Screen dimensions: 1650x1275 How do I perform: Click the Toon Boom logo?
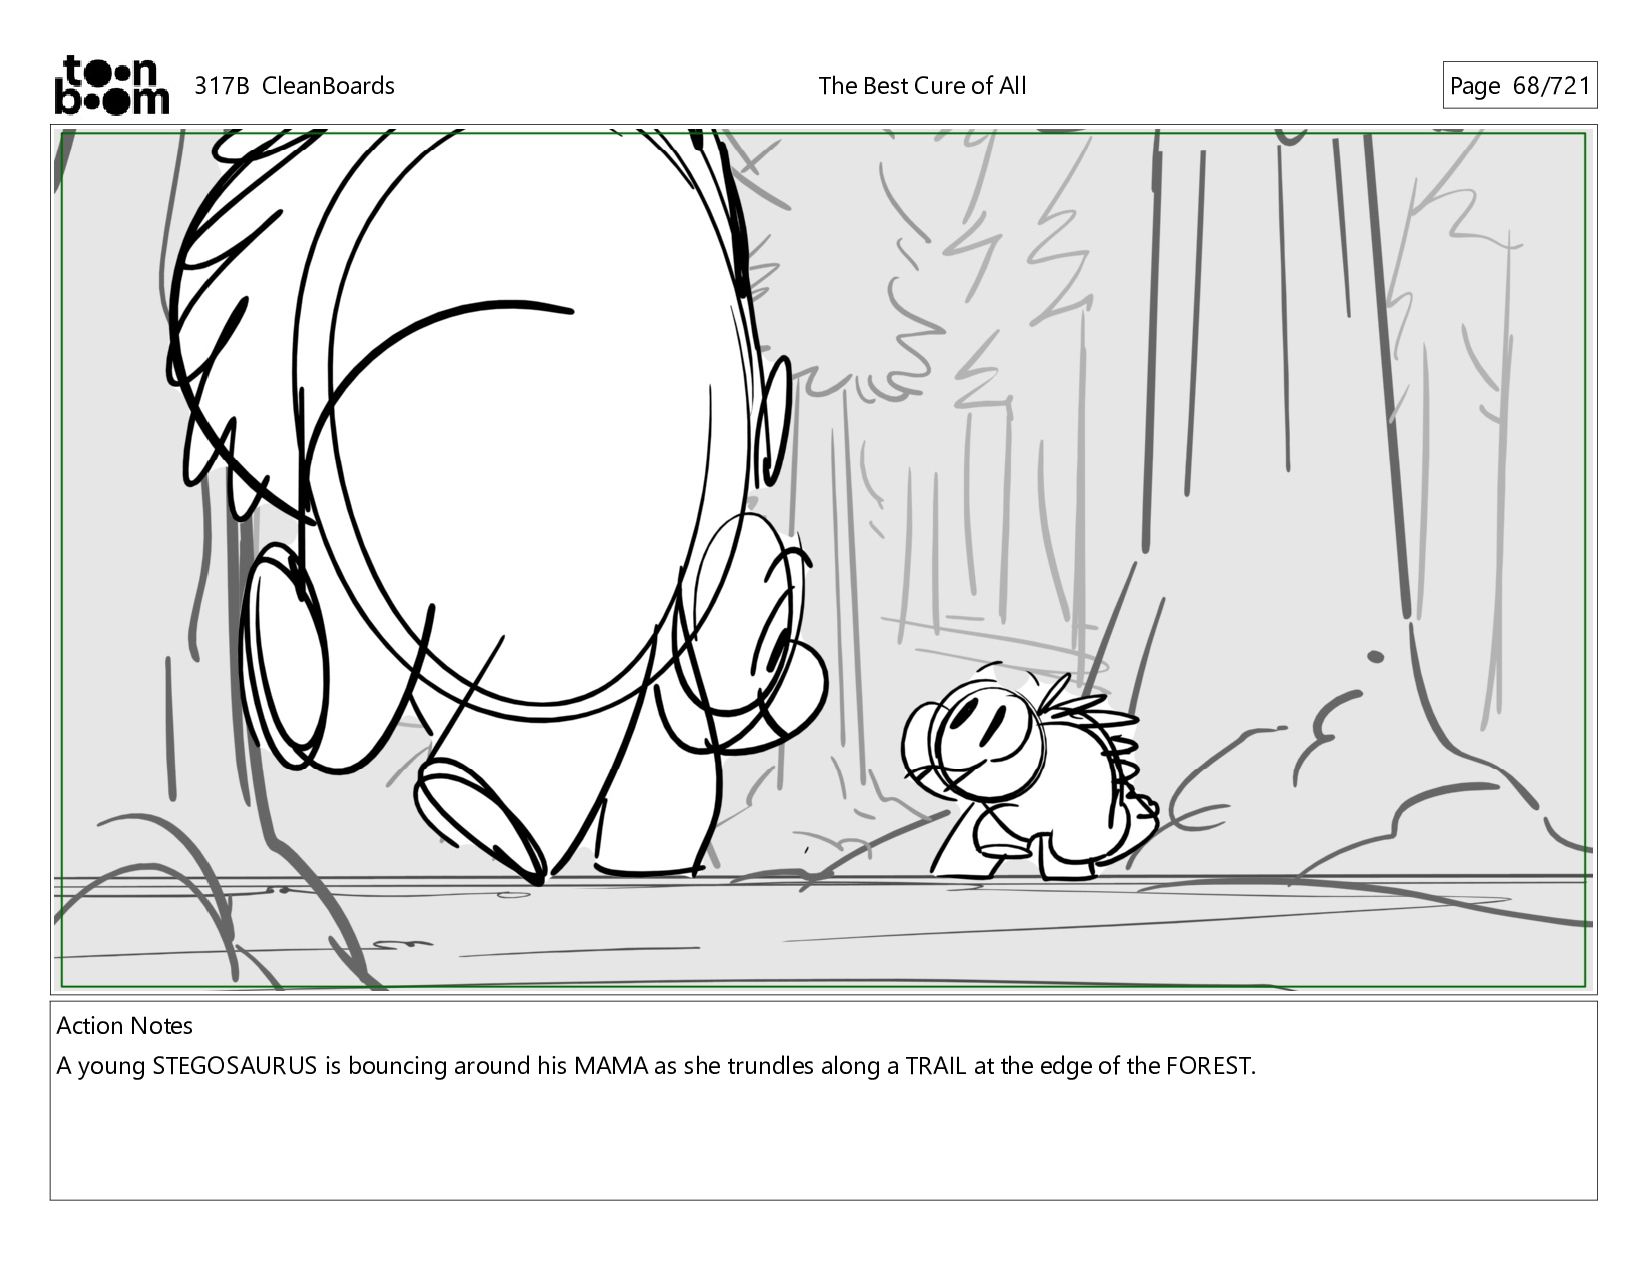[x=111, y=85]
